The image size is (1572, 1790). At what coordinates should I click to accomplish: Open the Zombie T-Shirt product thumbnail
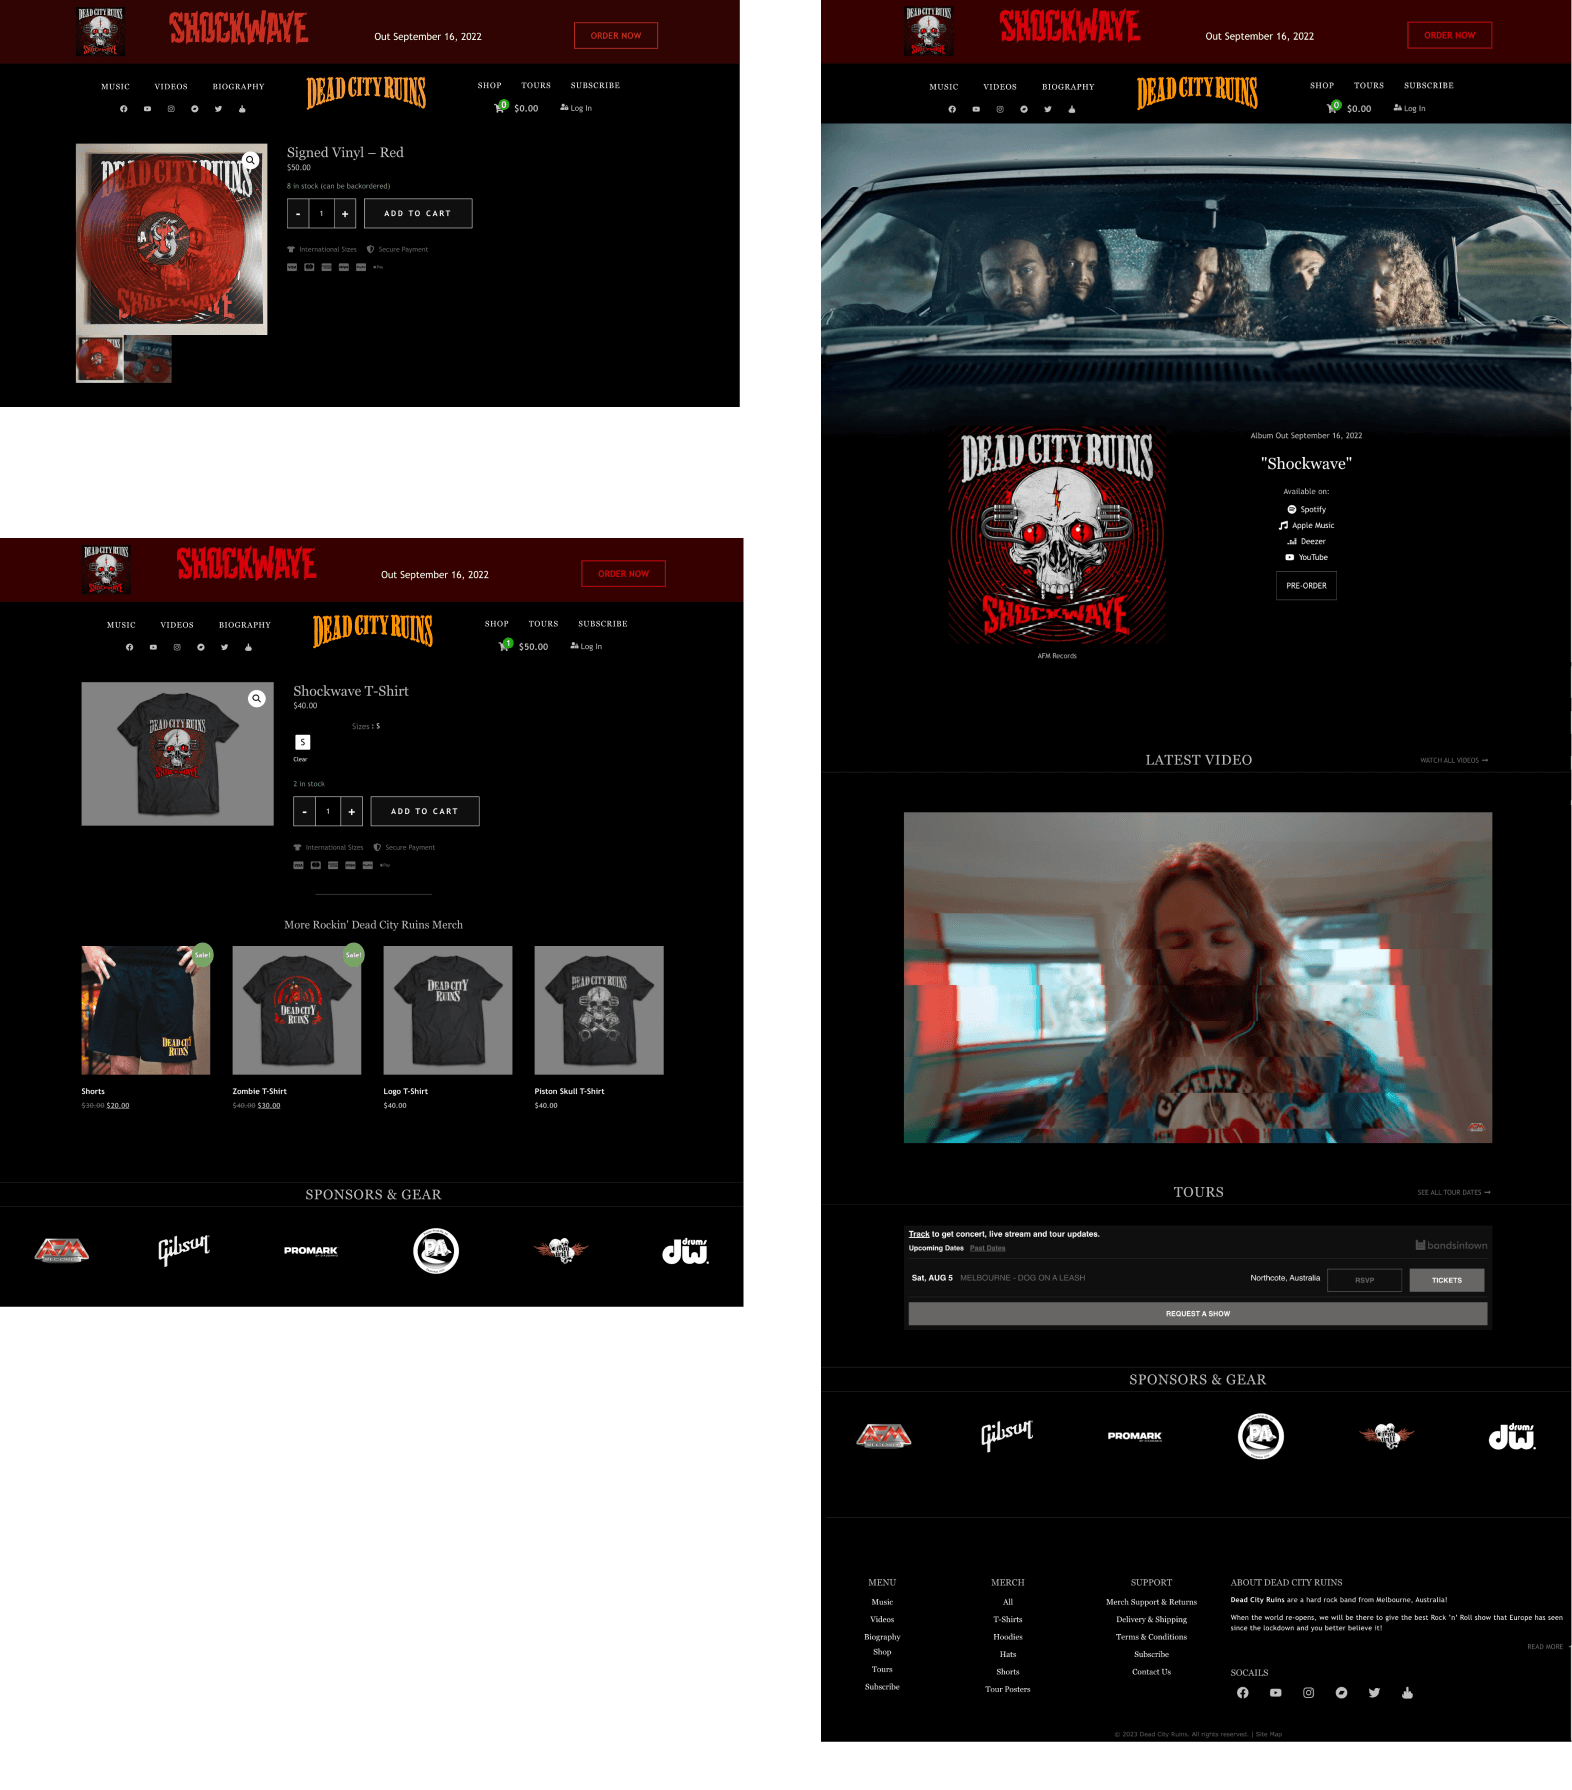pyautogui.click(x=297, y=1010)
